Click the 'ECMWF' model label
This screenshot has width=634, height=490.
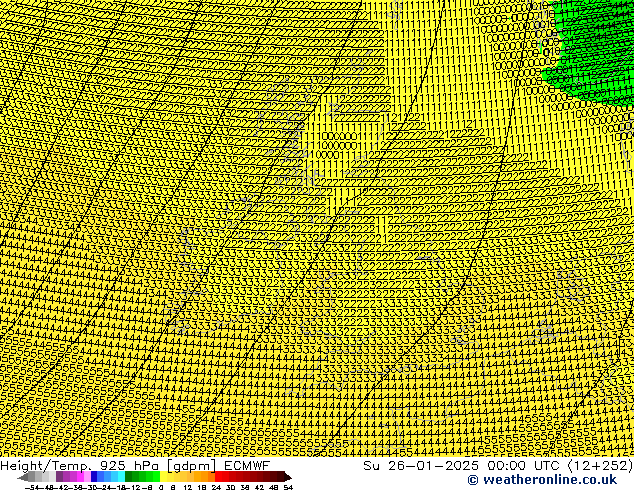pos(247,465)
